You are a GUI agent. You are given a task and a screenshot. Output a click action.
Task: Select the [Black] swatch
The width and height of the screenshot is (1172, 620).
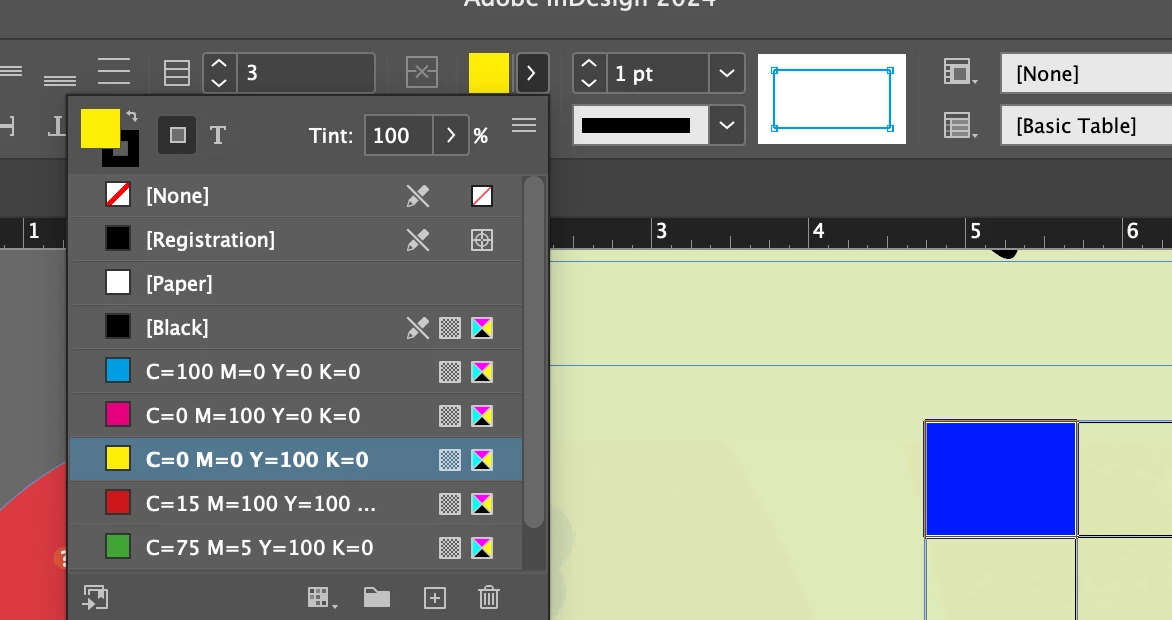[x=295, y=328]
